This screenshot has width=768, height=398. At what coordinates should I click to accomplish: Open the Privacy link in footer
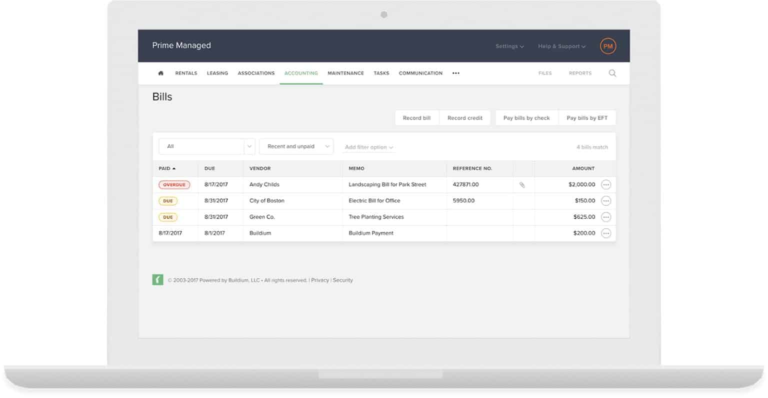(x=320, y=280)
